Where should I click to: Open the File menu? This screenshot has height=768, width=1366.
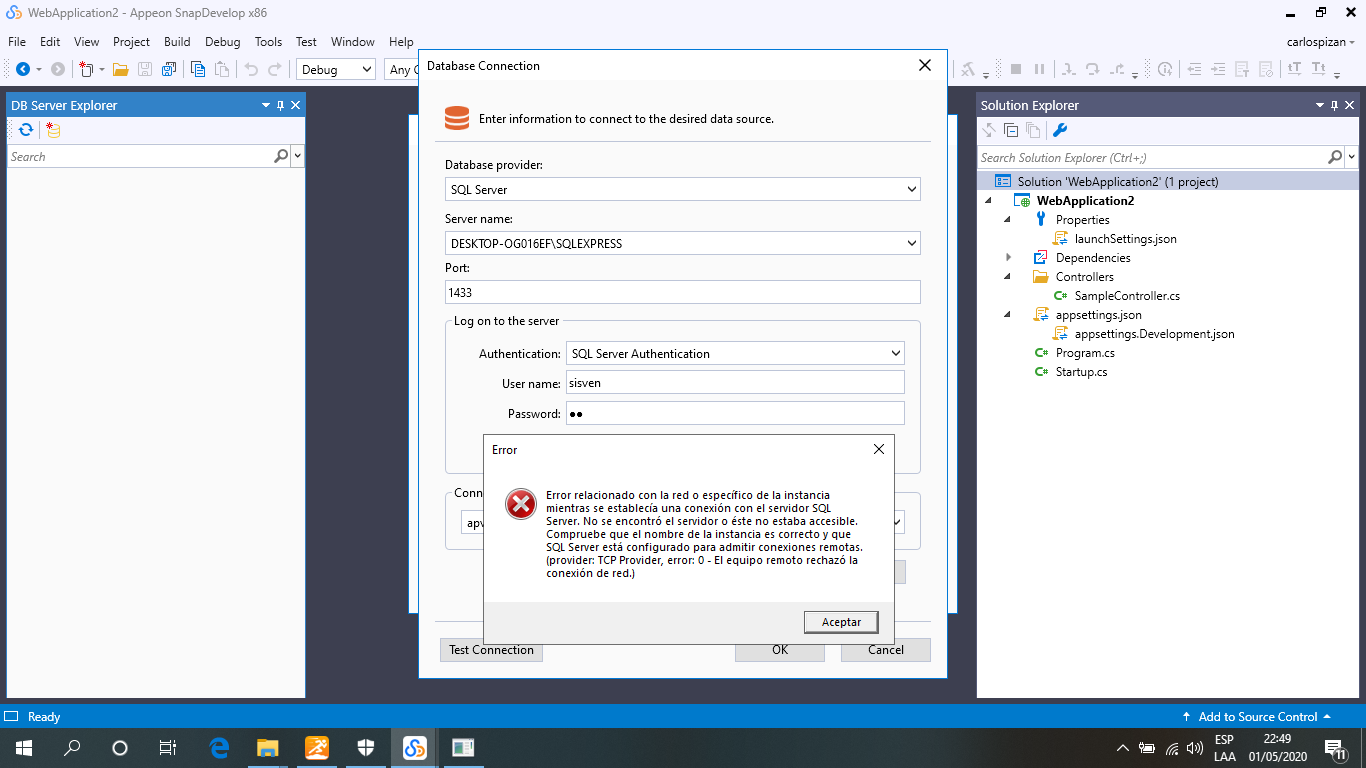pos(17,42)
